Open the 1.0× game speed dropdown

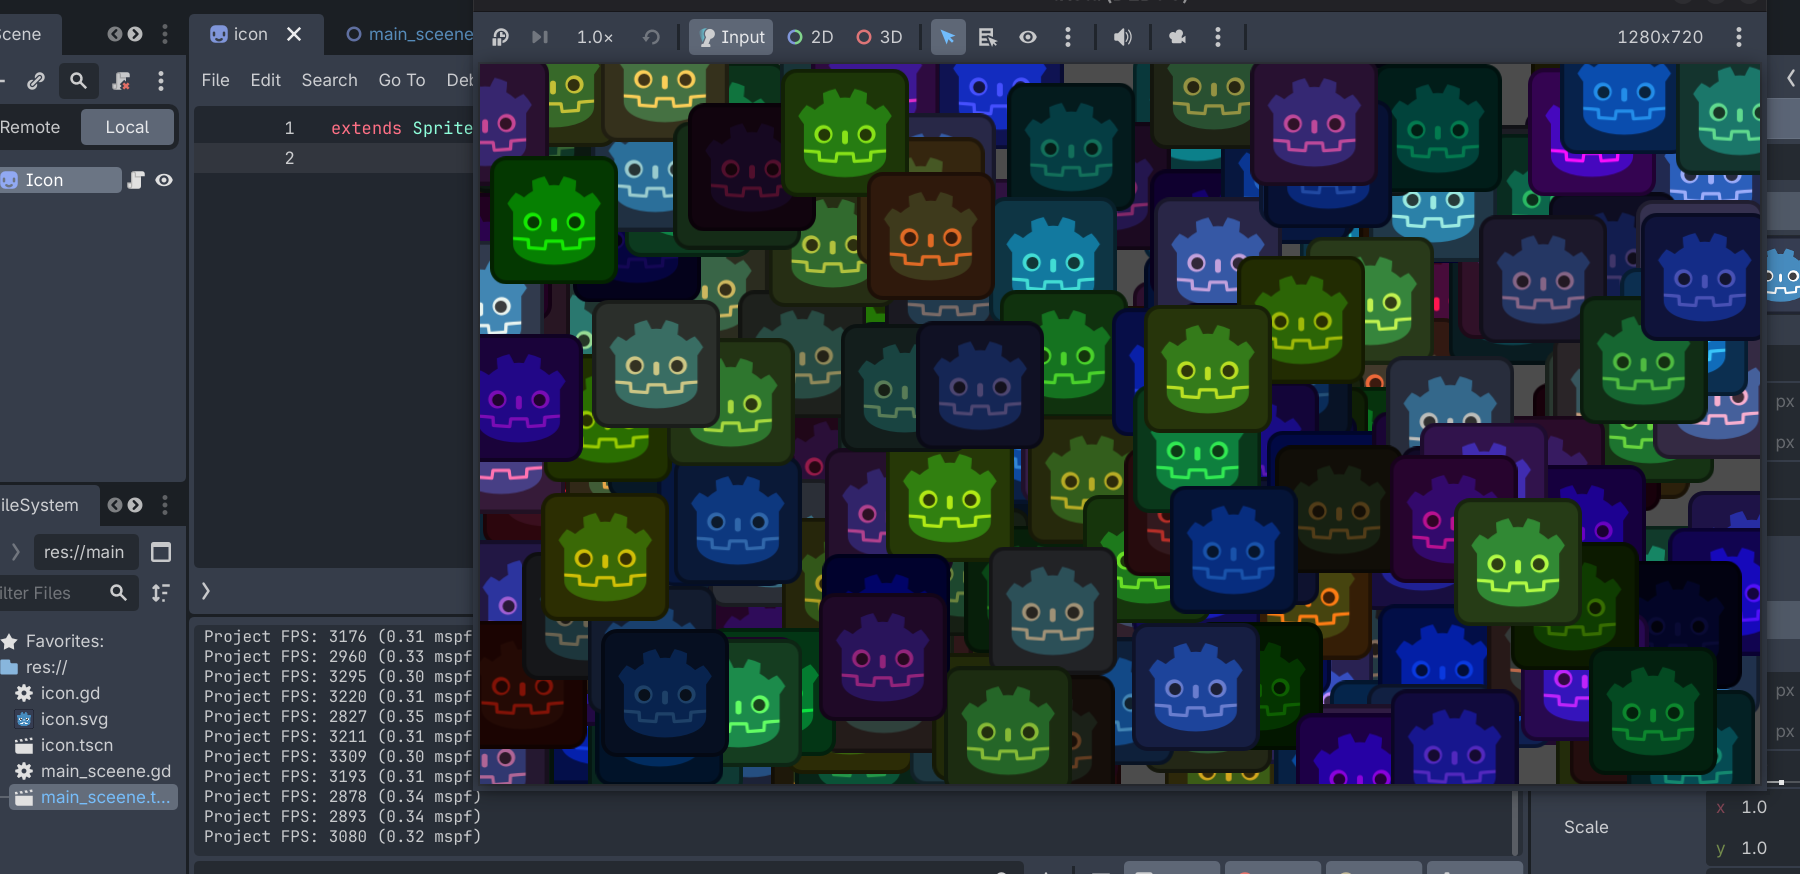(595, 37)
